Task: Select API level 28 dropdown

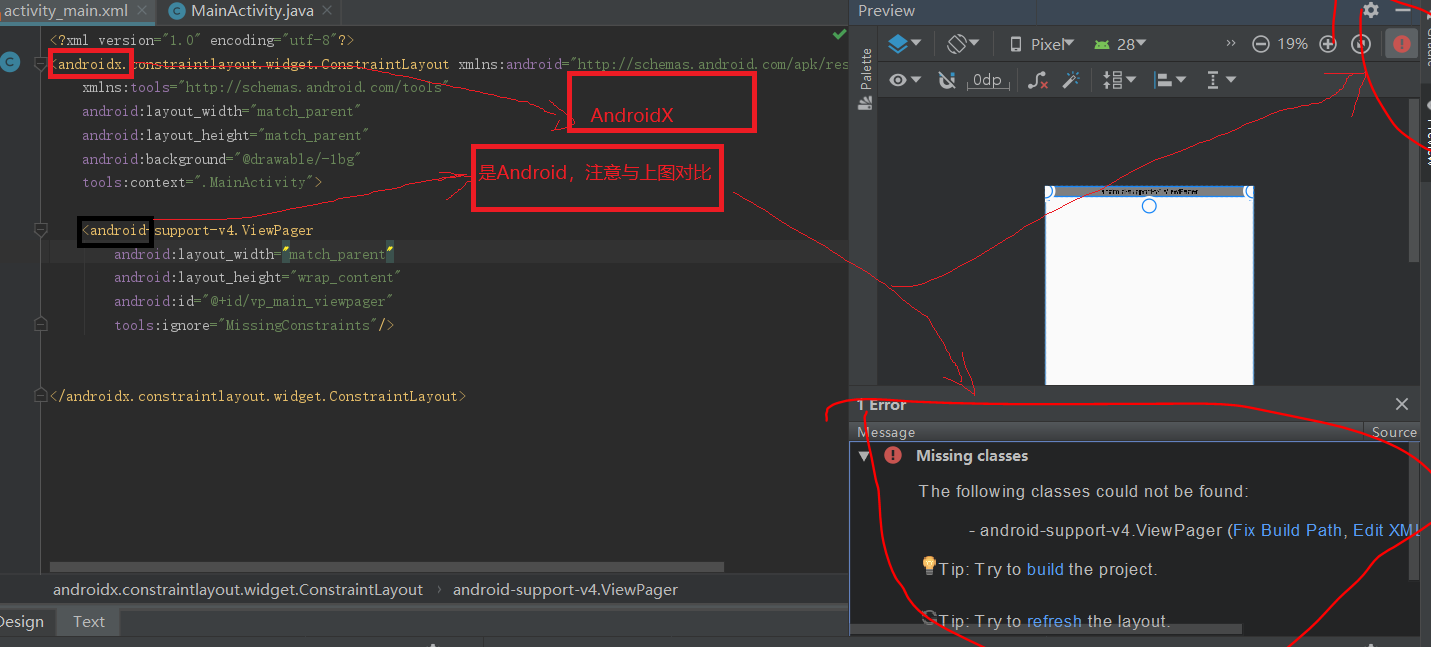Action: (x=1120, y=44)
